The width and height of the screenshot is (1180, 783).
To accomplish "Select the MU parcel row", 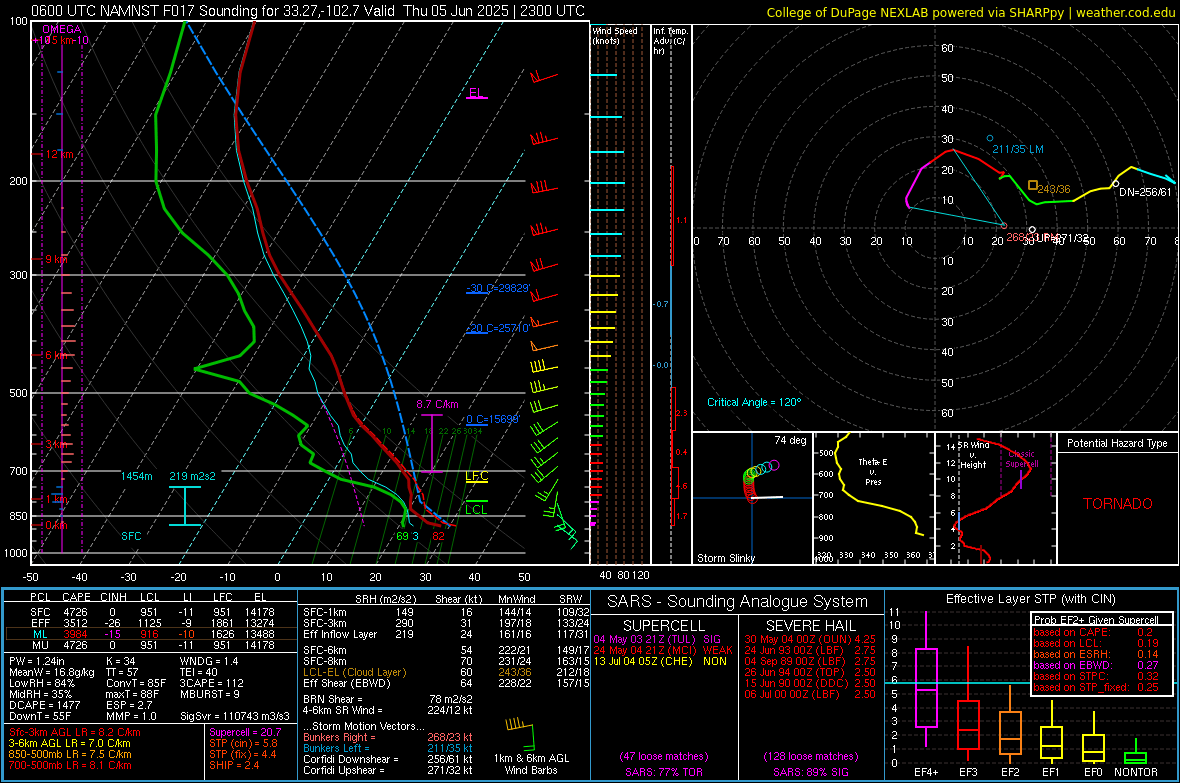I will pos(151,645).
